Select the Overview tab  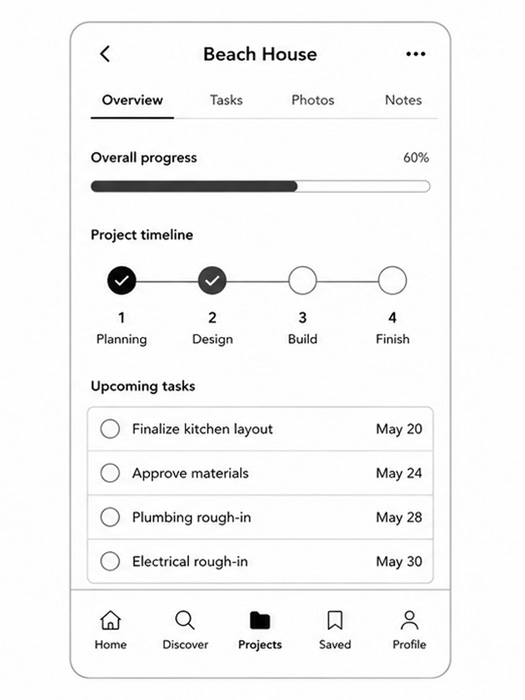[132, 100]
